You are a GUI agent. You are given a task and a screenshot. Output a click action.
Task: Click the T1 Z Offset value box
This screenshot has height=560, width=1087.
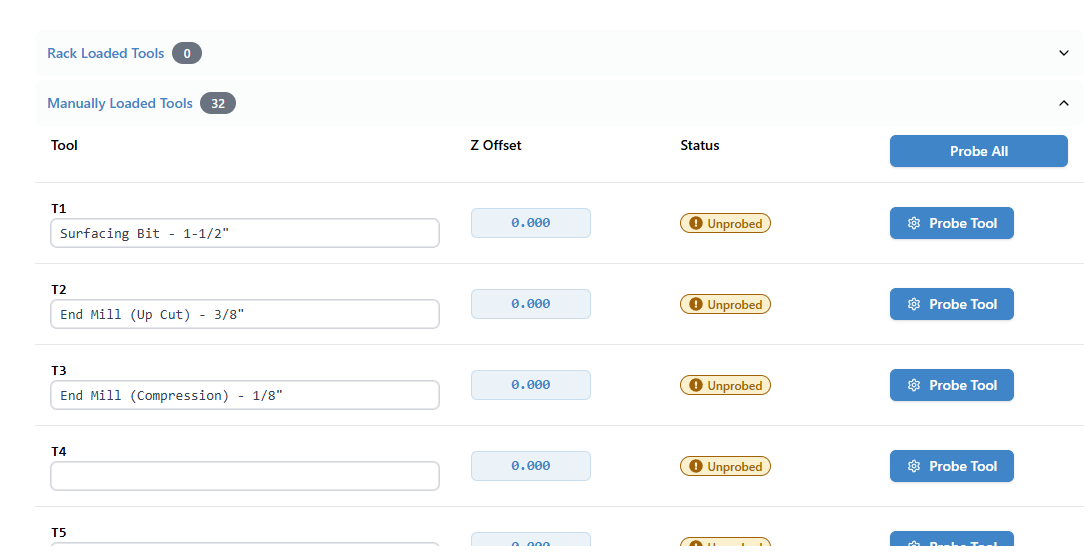pos(530,223)
